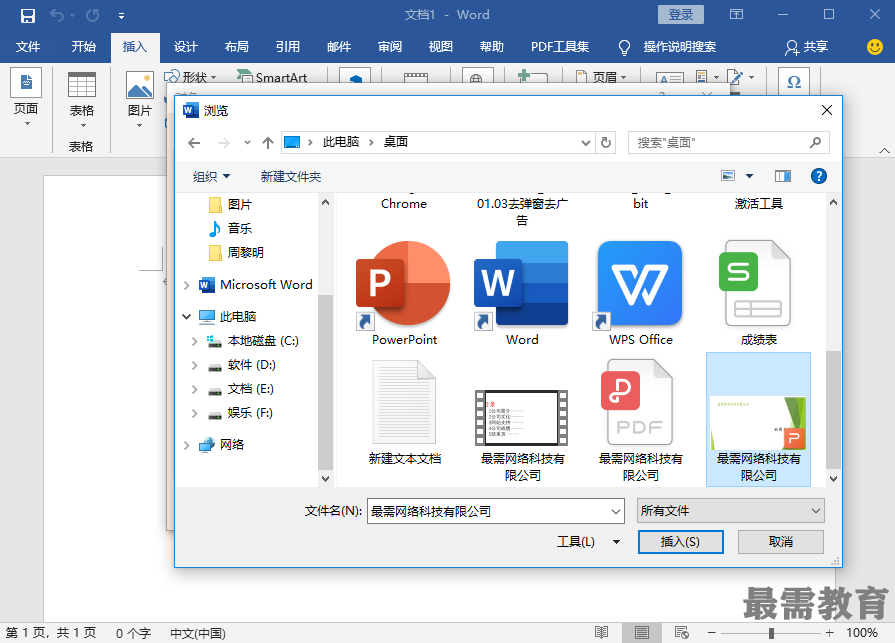895x643 pixels.
Task: Open the recent locations dropdown arrow
Action: 247,143
